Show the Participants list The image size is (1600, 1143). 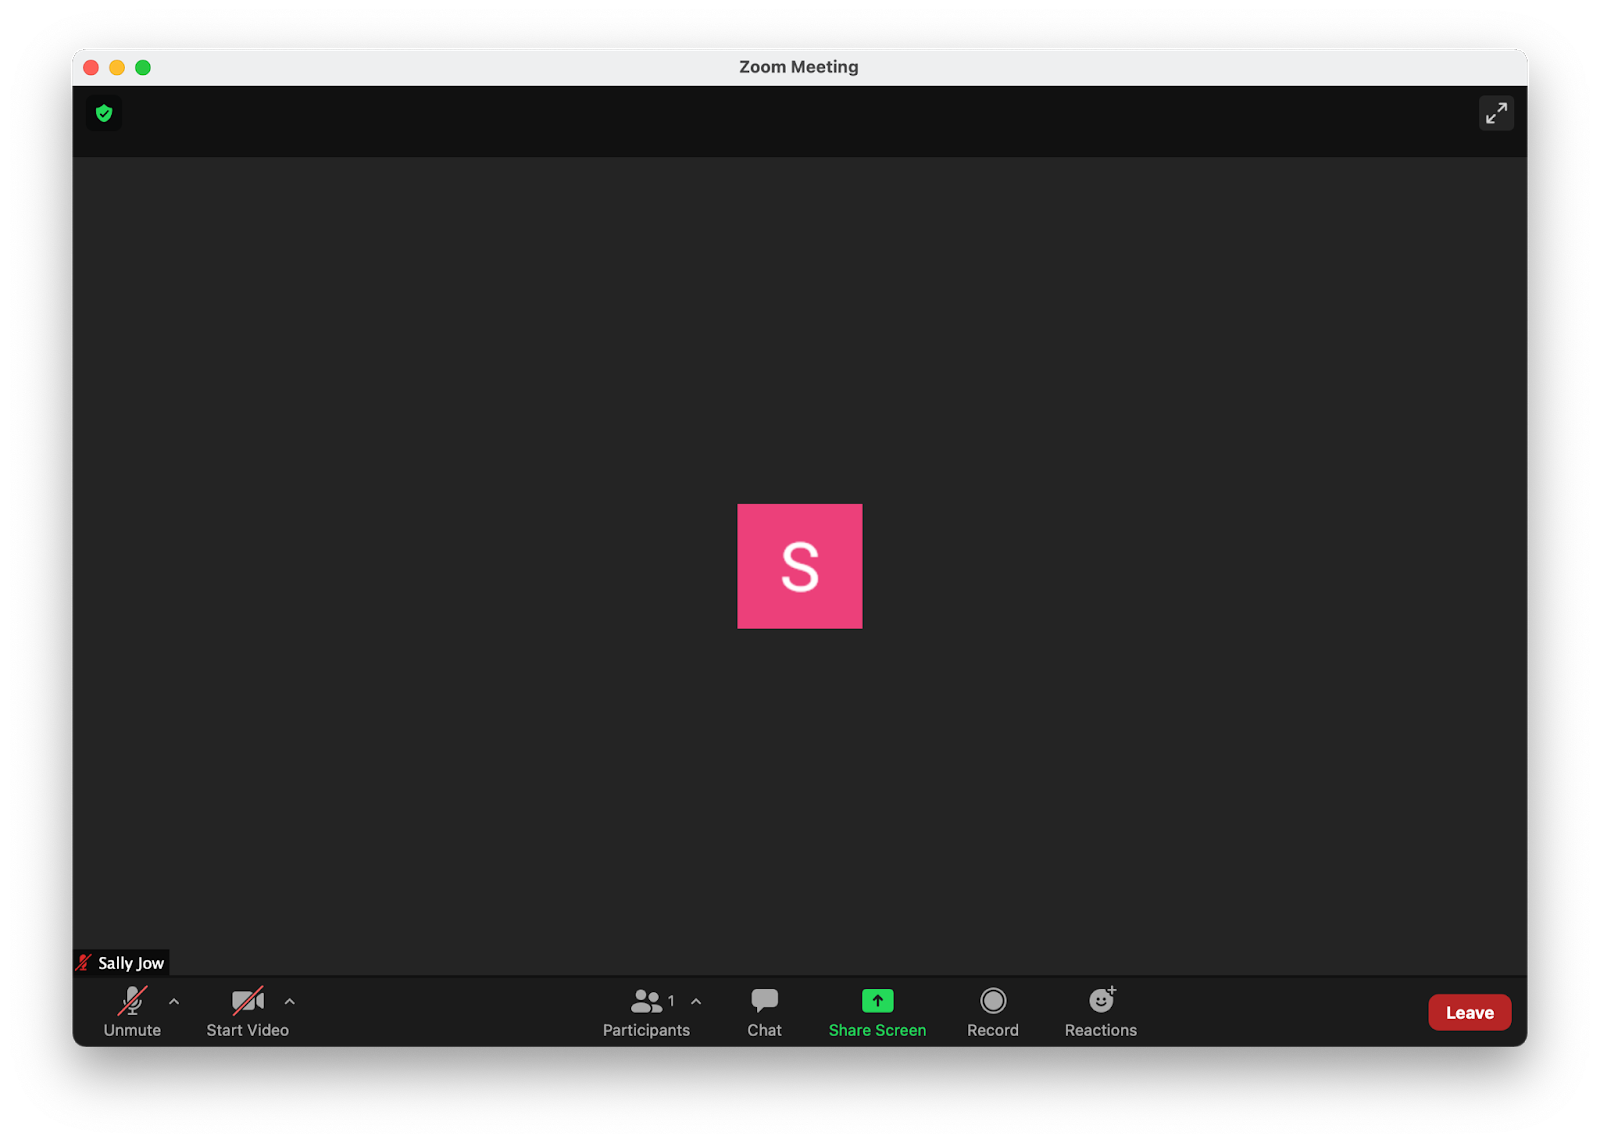(646, 1011)
